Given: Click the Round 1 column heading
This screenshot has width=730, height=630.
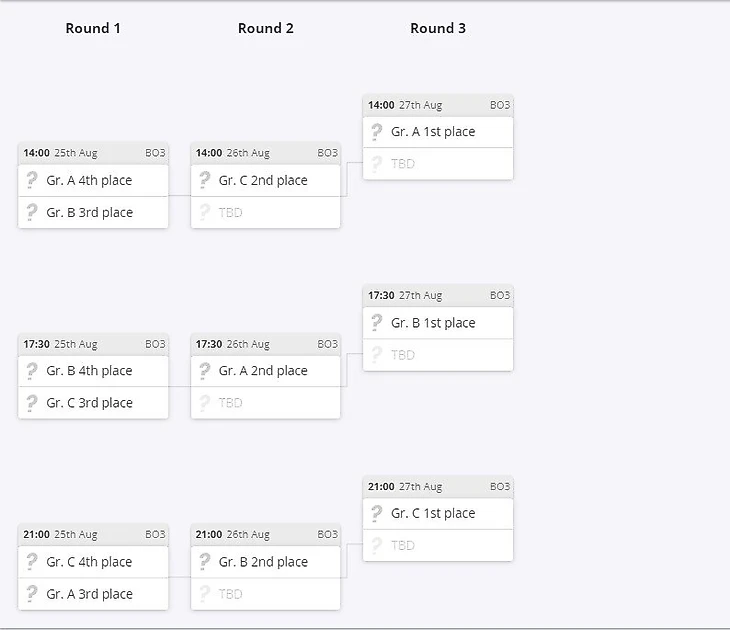Looking at the screenshot, I should coord(93,28).
